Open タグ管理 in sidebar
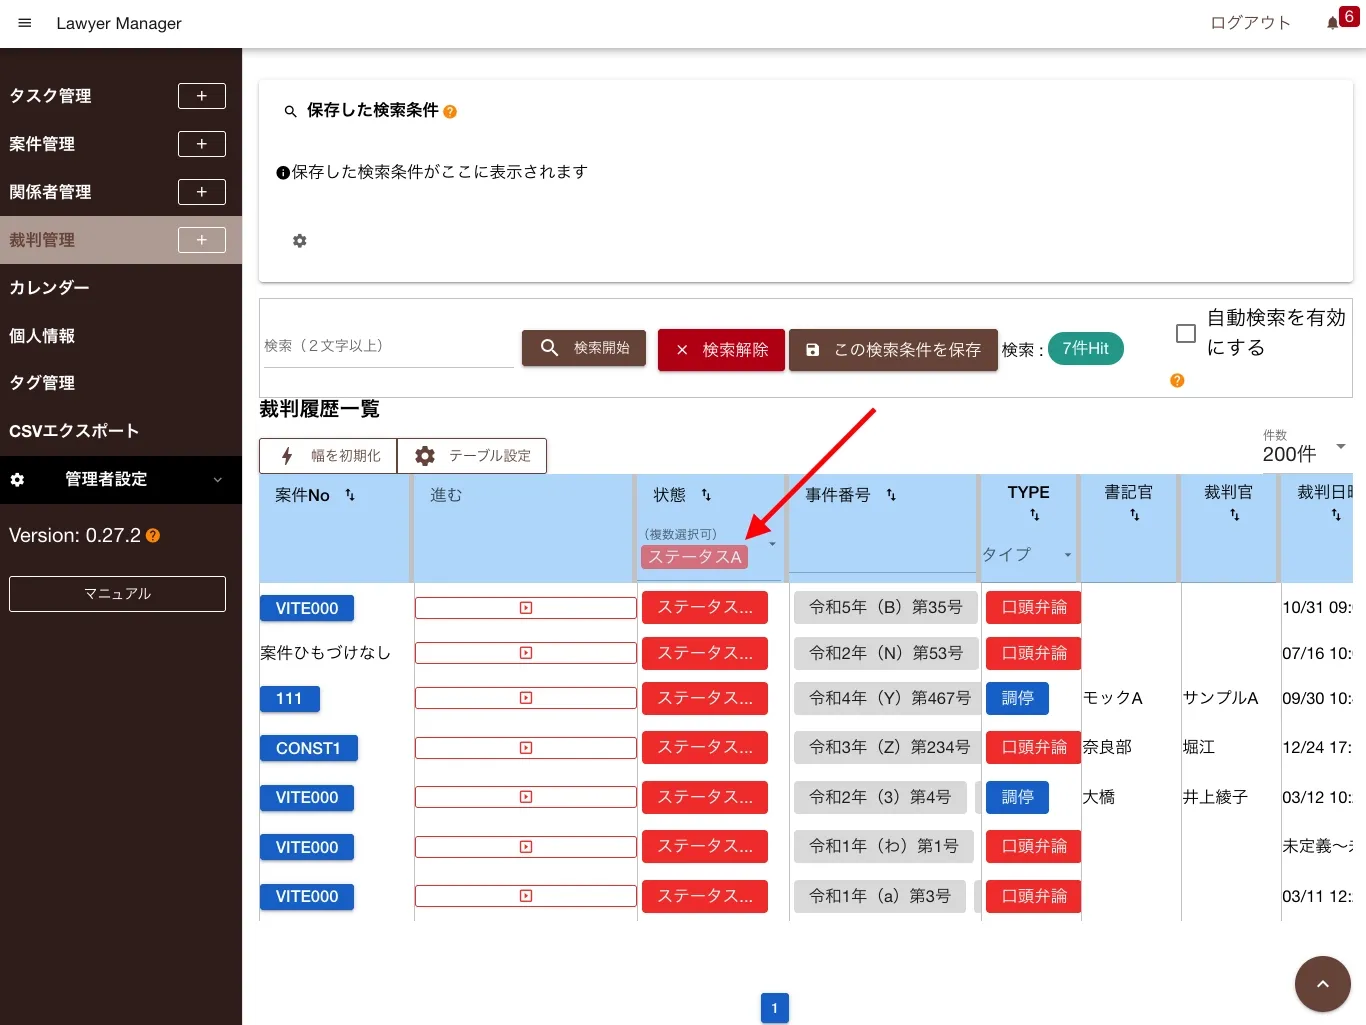 click(x=42, y=383)
